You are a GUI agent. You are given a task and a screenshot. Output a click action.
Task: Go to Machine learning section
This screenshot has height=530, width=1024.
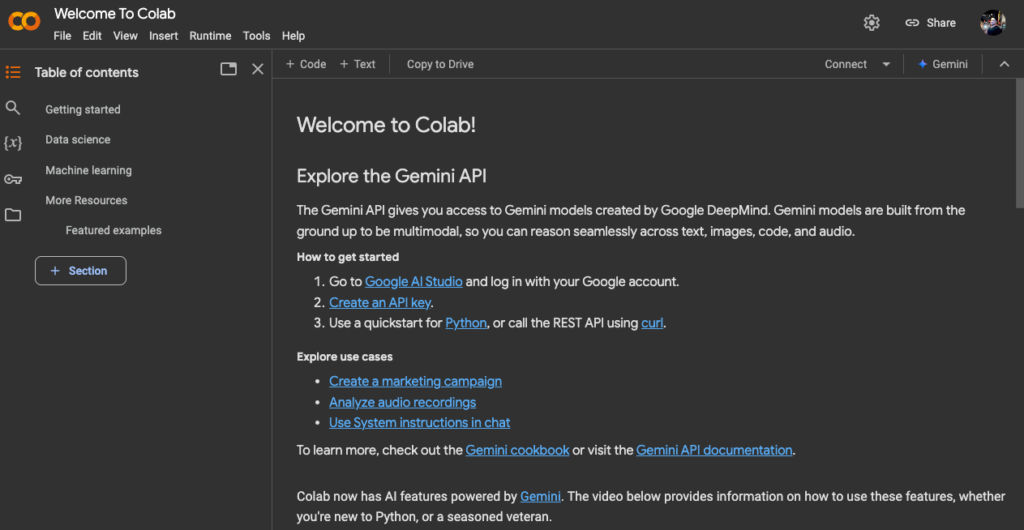[88, 170]
